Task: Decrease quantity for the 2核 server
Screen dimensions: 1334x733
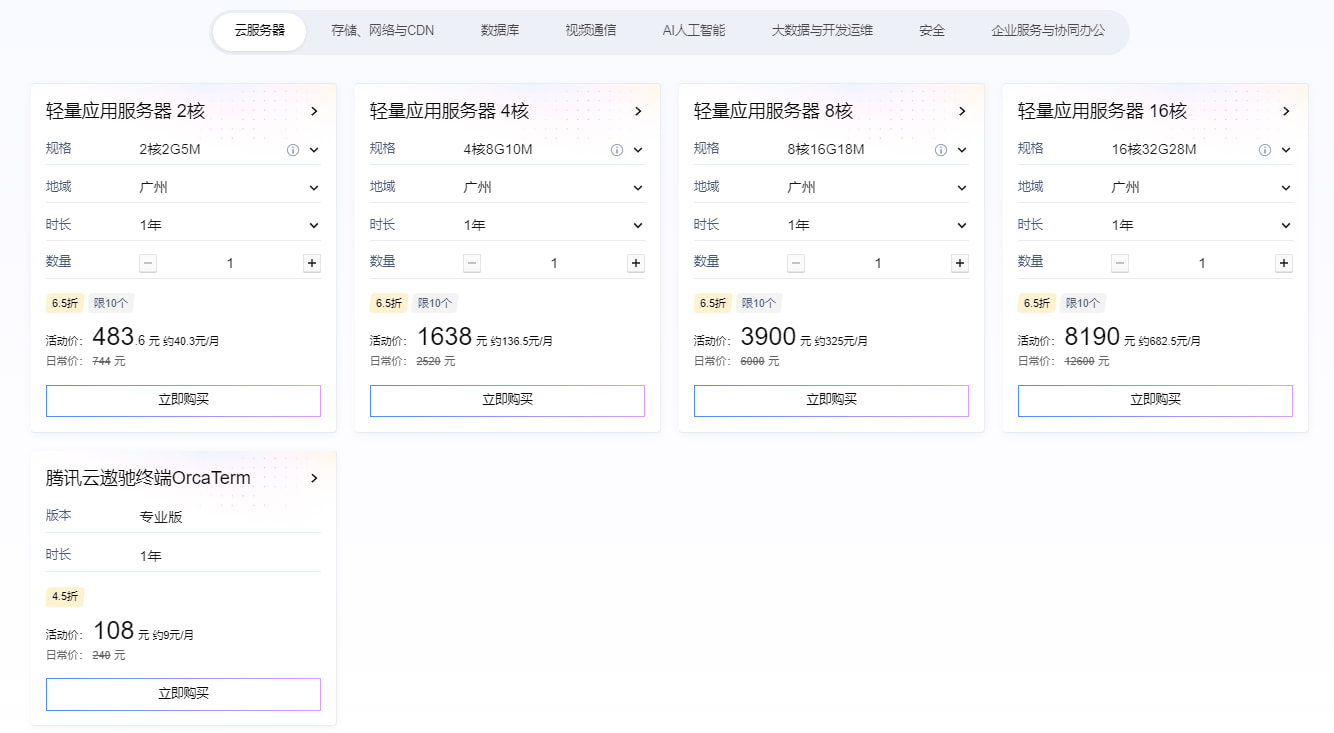Action: pyautogui.click(x=148, y=263)
